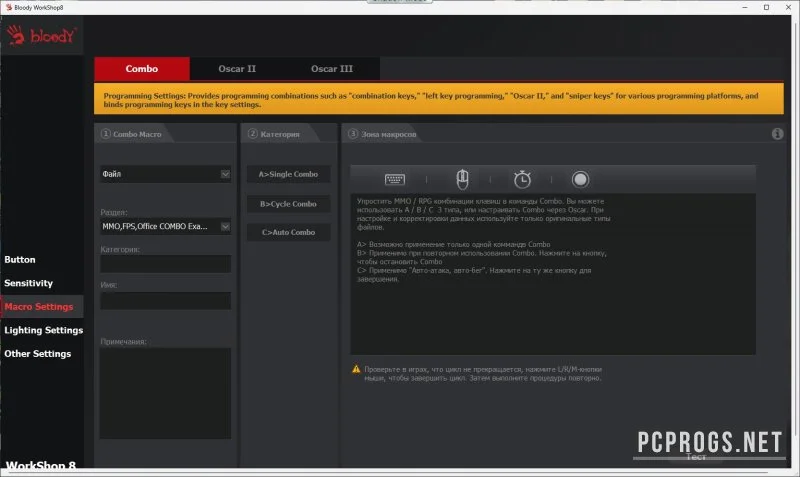Click the Категория input field
The width and height of the screenshot is (800, 477).
click(165, 264)
